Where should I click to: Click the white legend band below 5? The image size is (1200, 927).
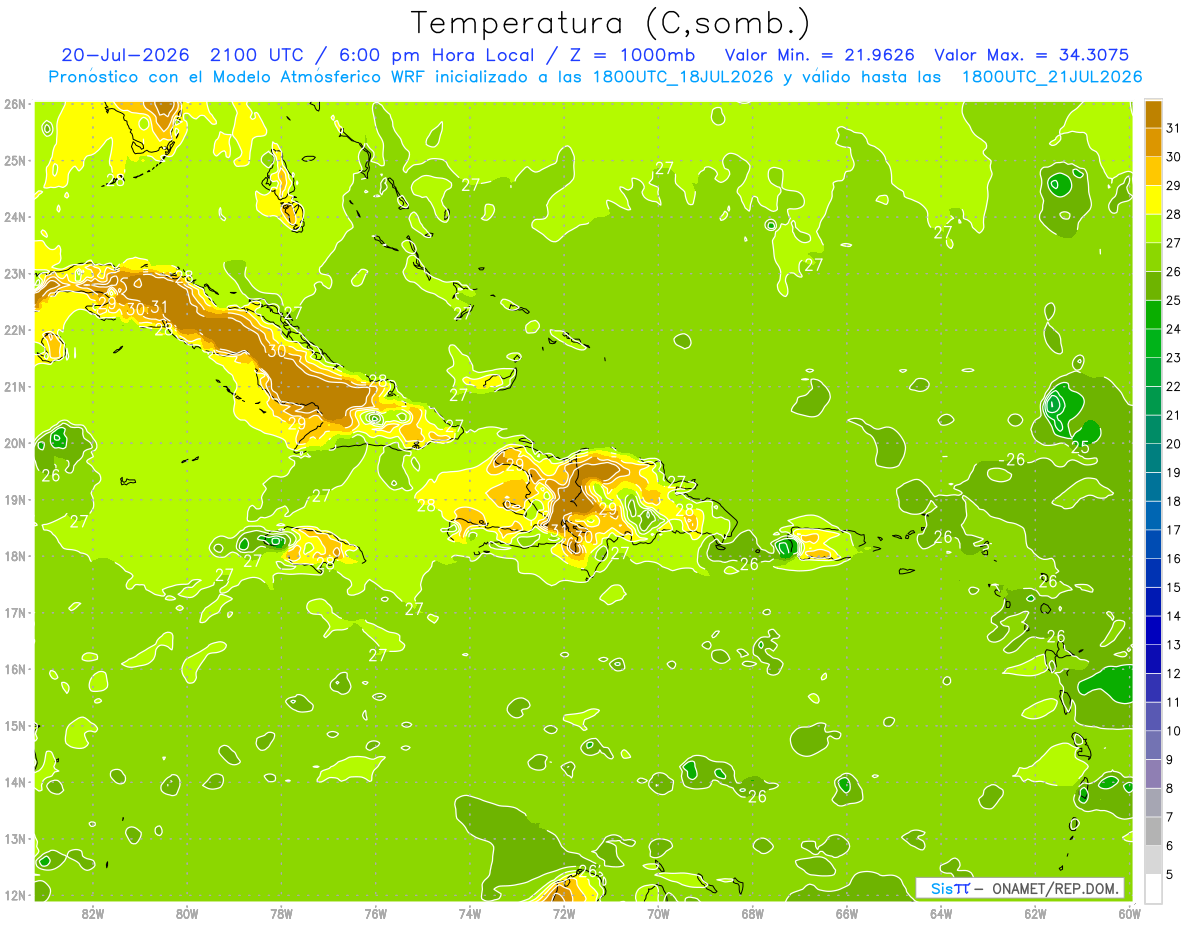pos(1153,888)
